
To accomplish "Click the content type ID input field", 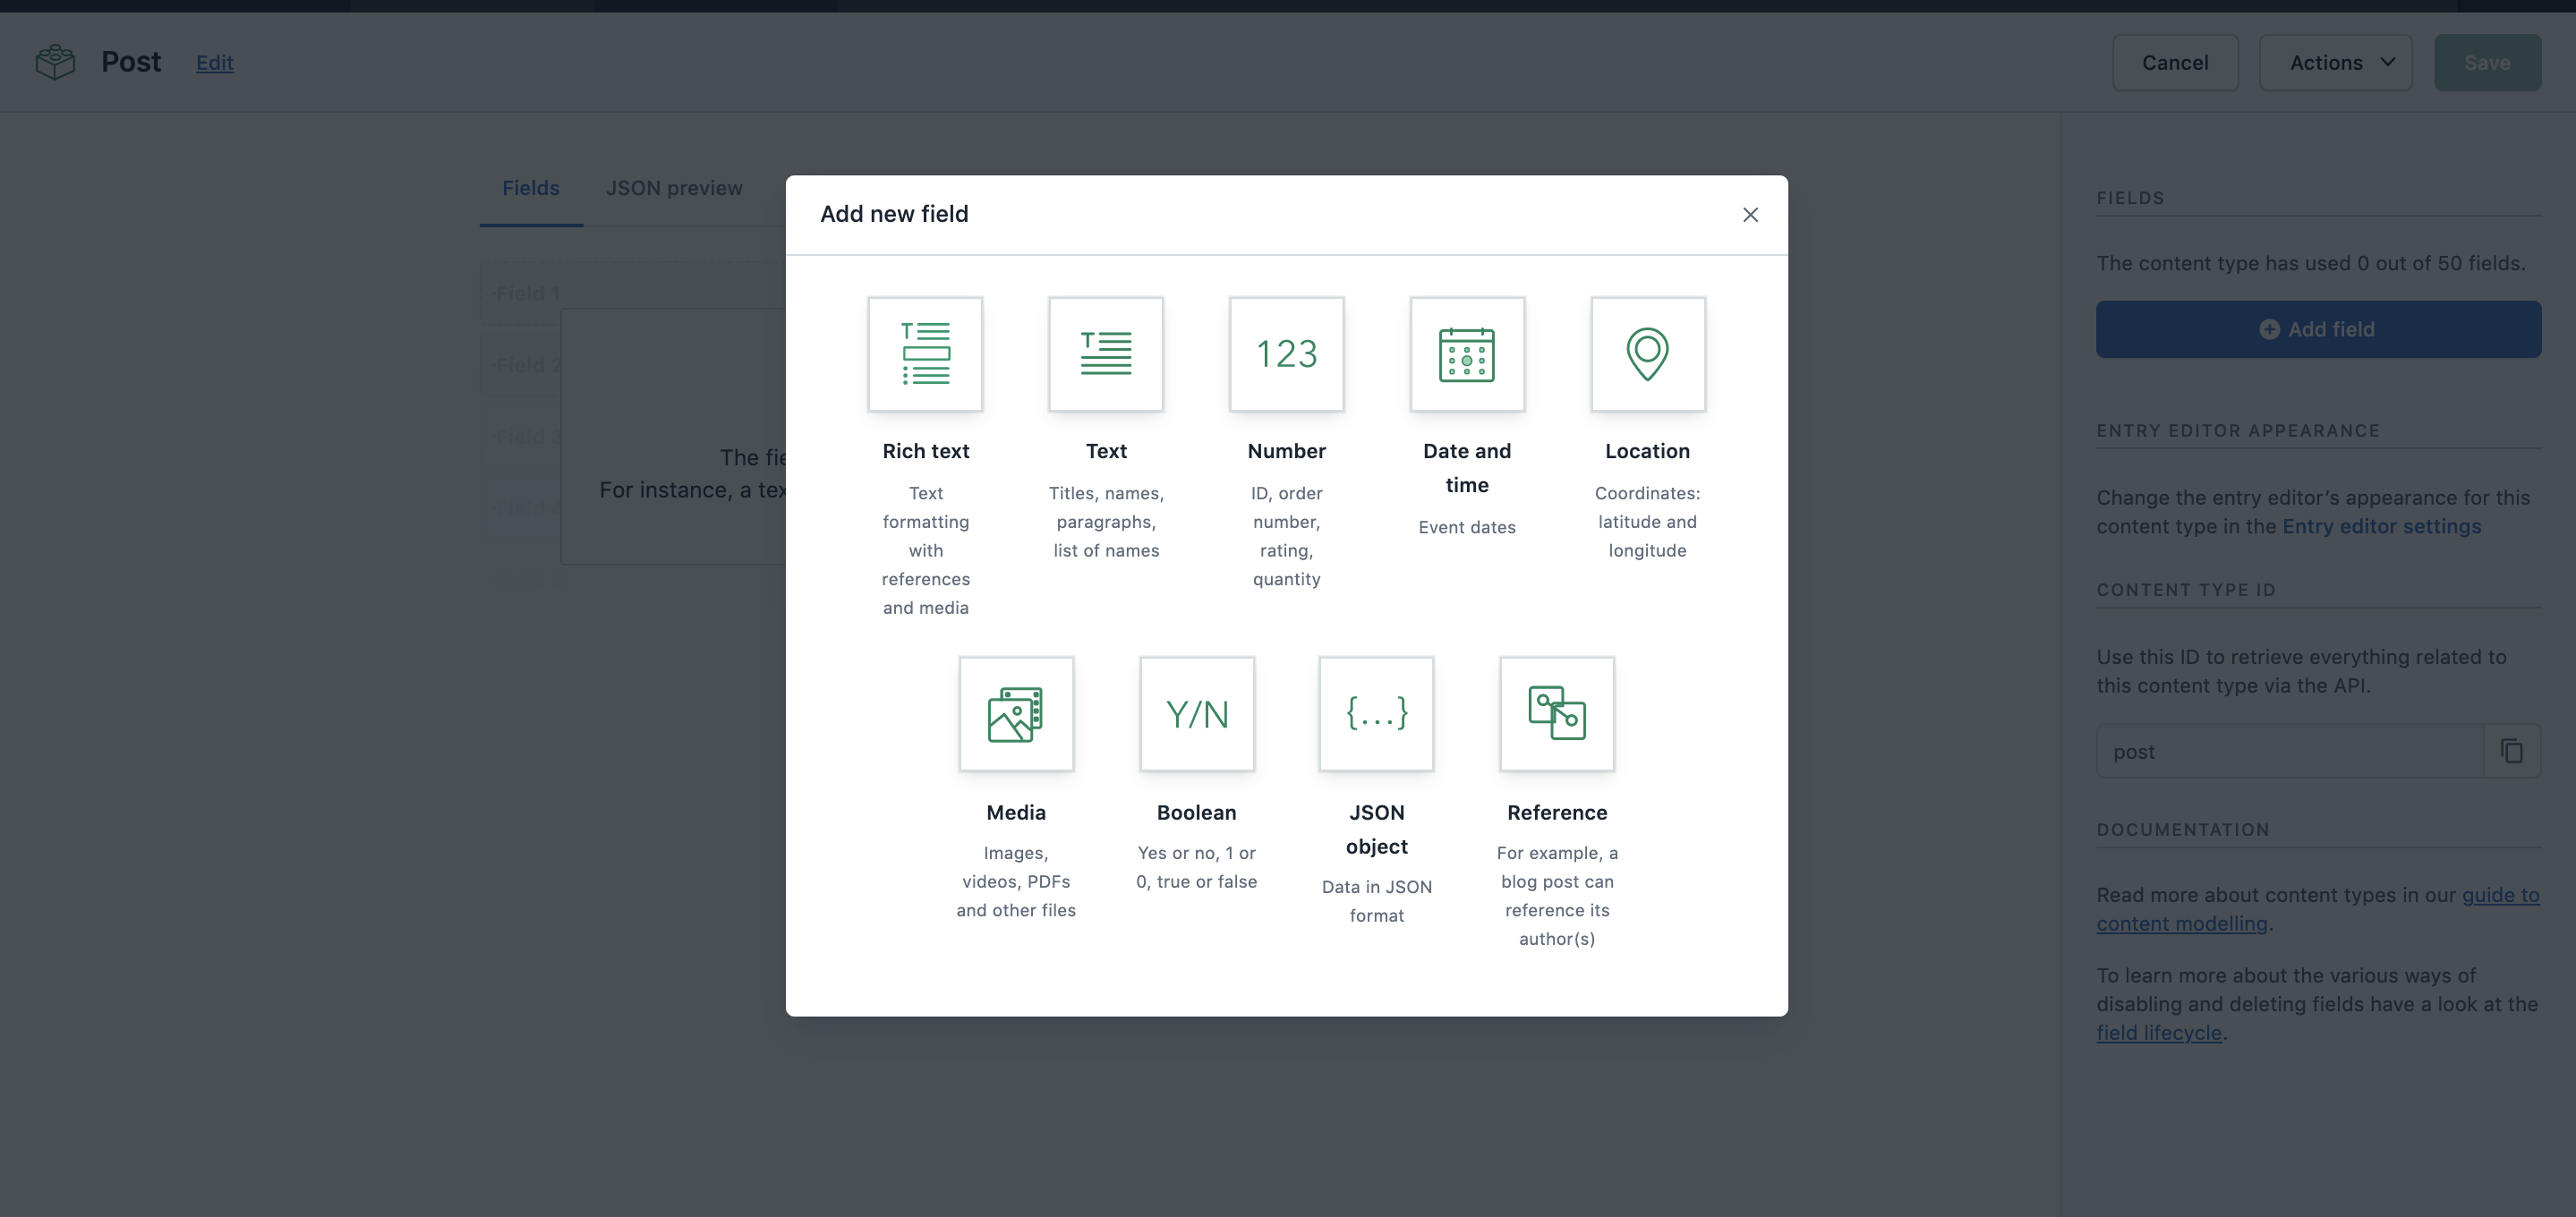I will pos(2288,751).
